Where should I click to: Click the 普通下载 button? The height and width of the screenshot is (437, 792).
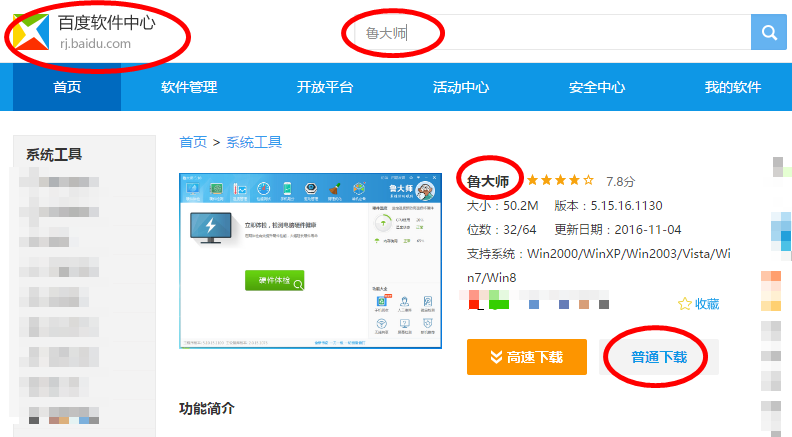[659, 357]
